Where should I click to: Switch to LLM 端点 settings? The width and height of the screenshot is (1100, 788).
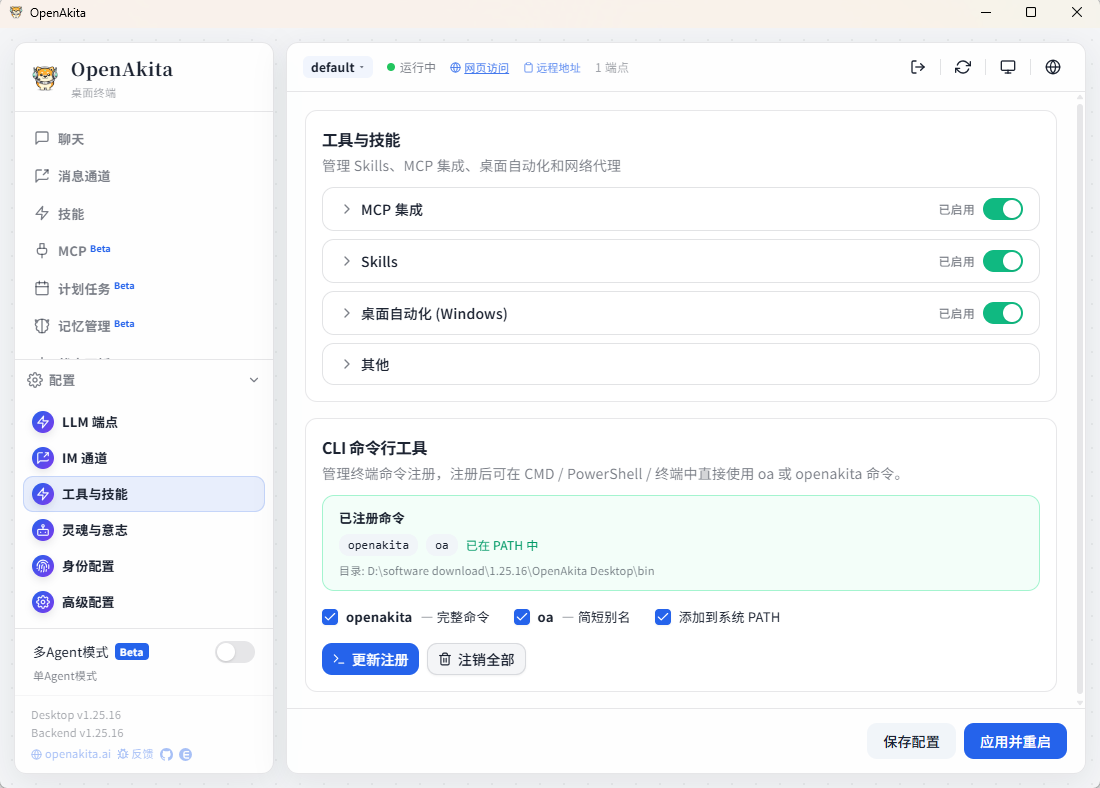[x=144, y=422]
